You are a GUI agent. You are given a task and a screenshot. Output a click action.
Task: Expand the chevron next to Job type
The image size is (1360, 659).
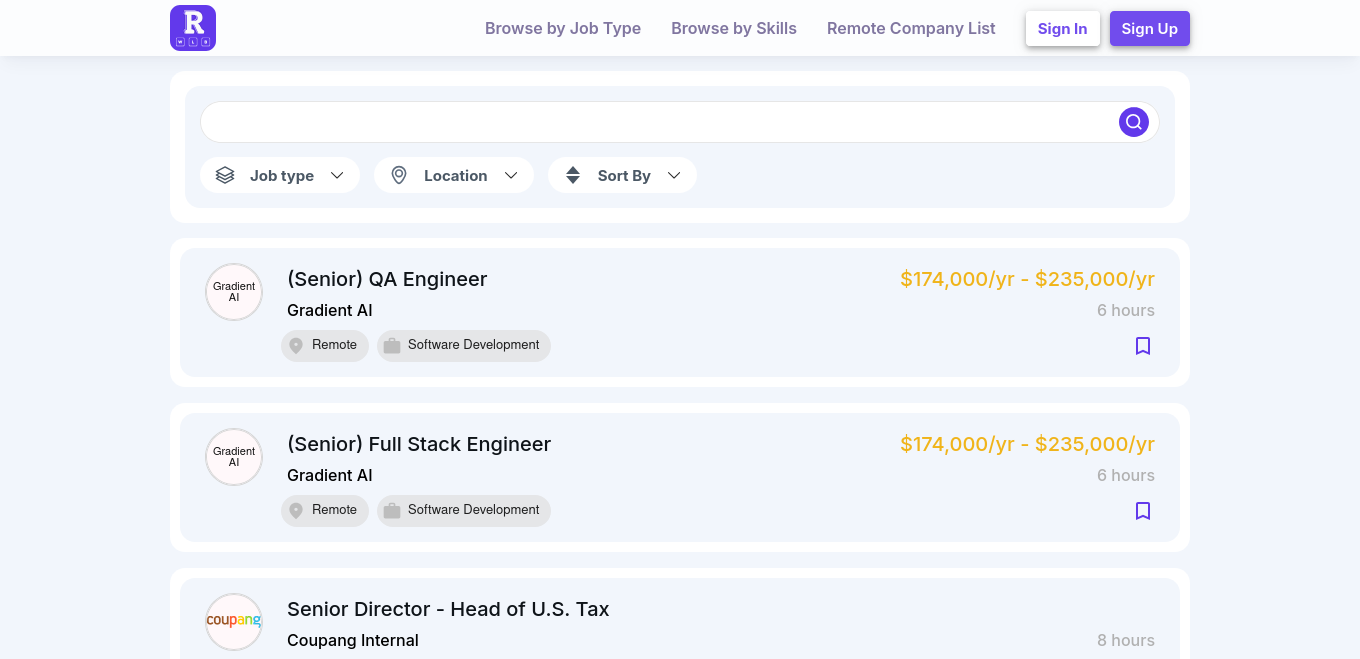coord(337,175)
